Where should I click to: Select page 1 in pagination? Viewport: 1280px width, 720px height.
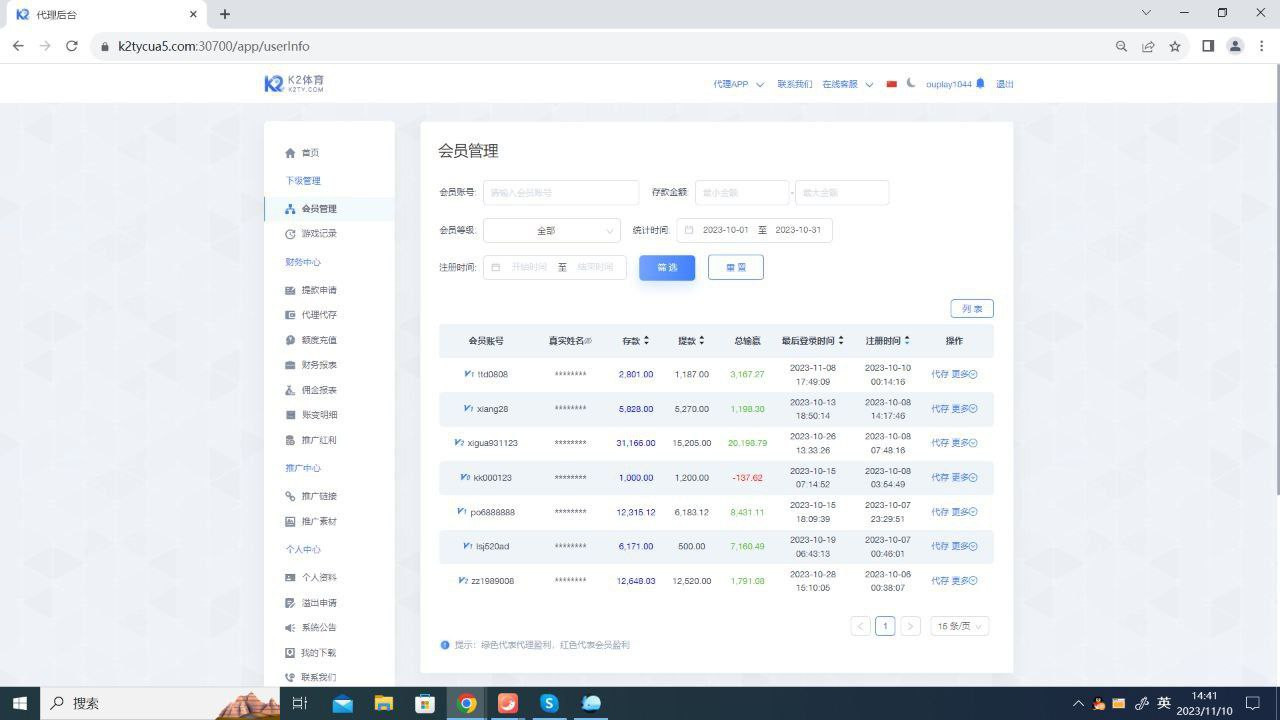[885, 626]
